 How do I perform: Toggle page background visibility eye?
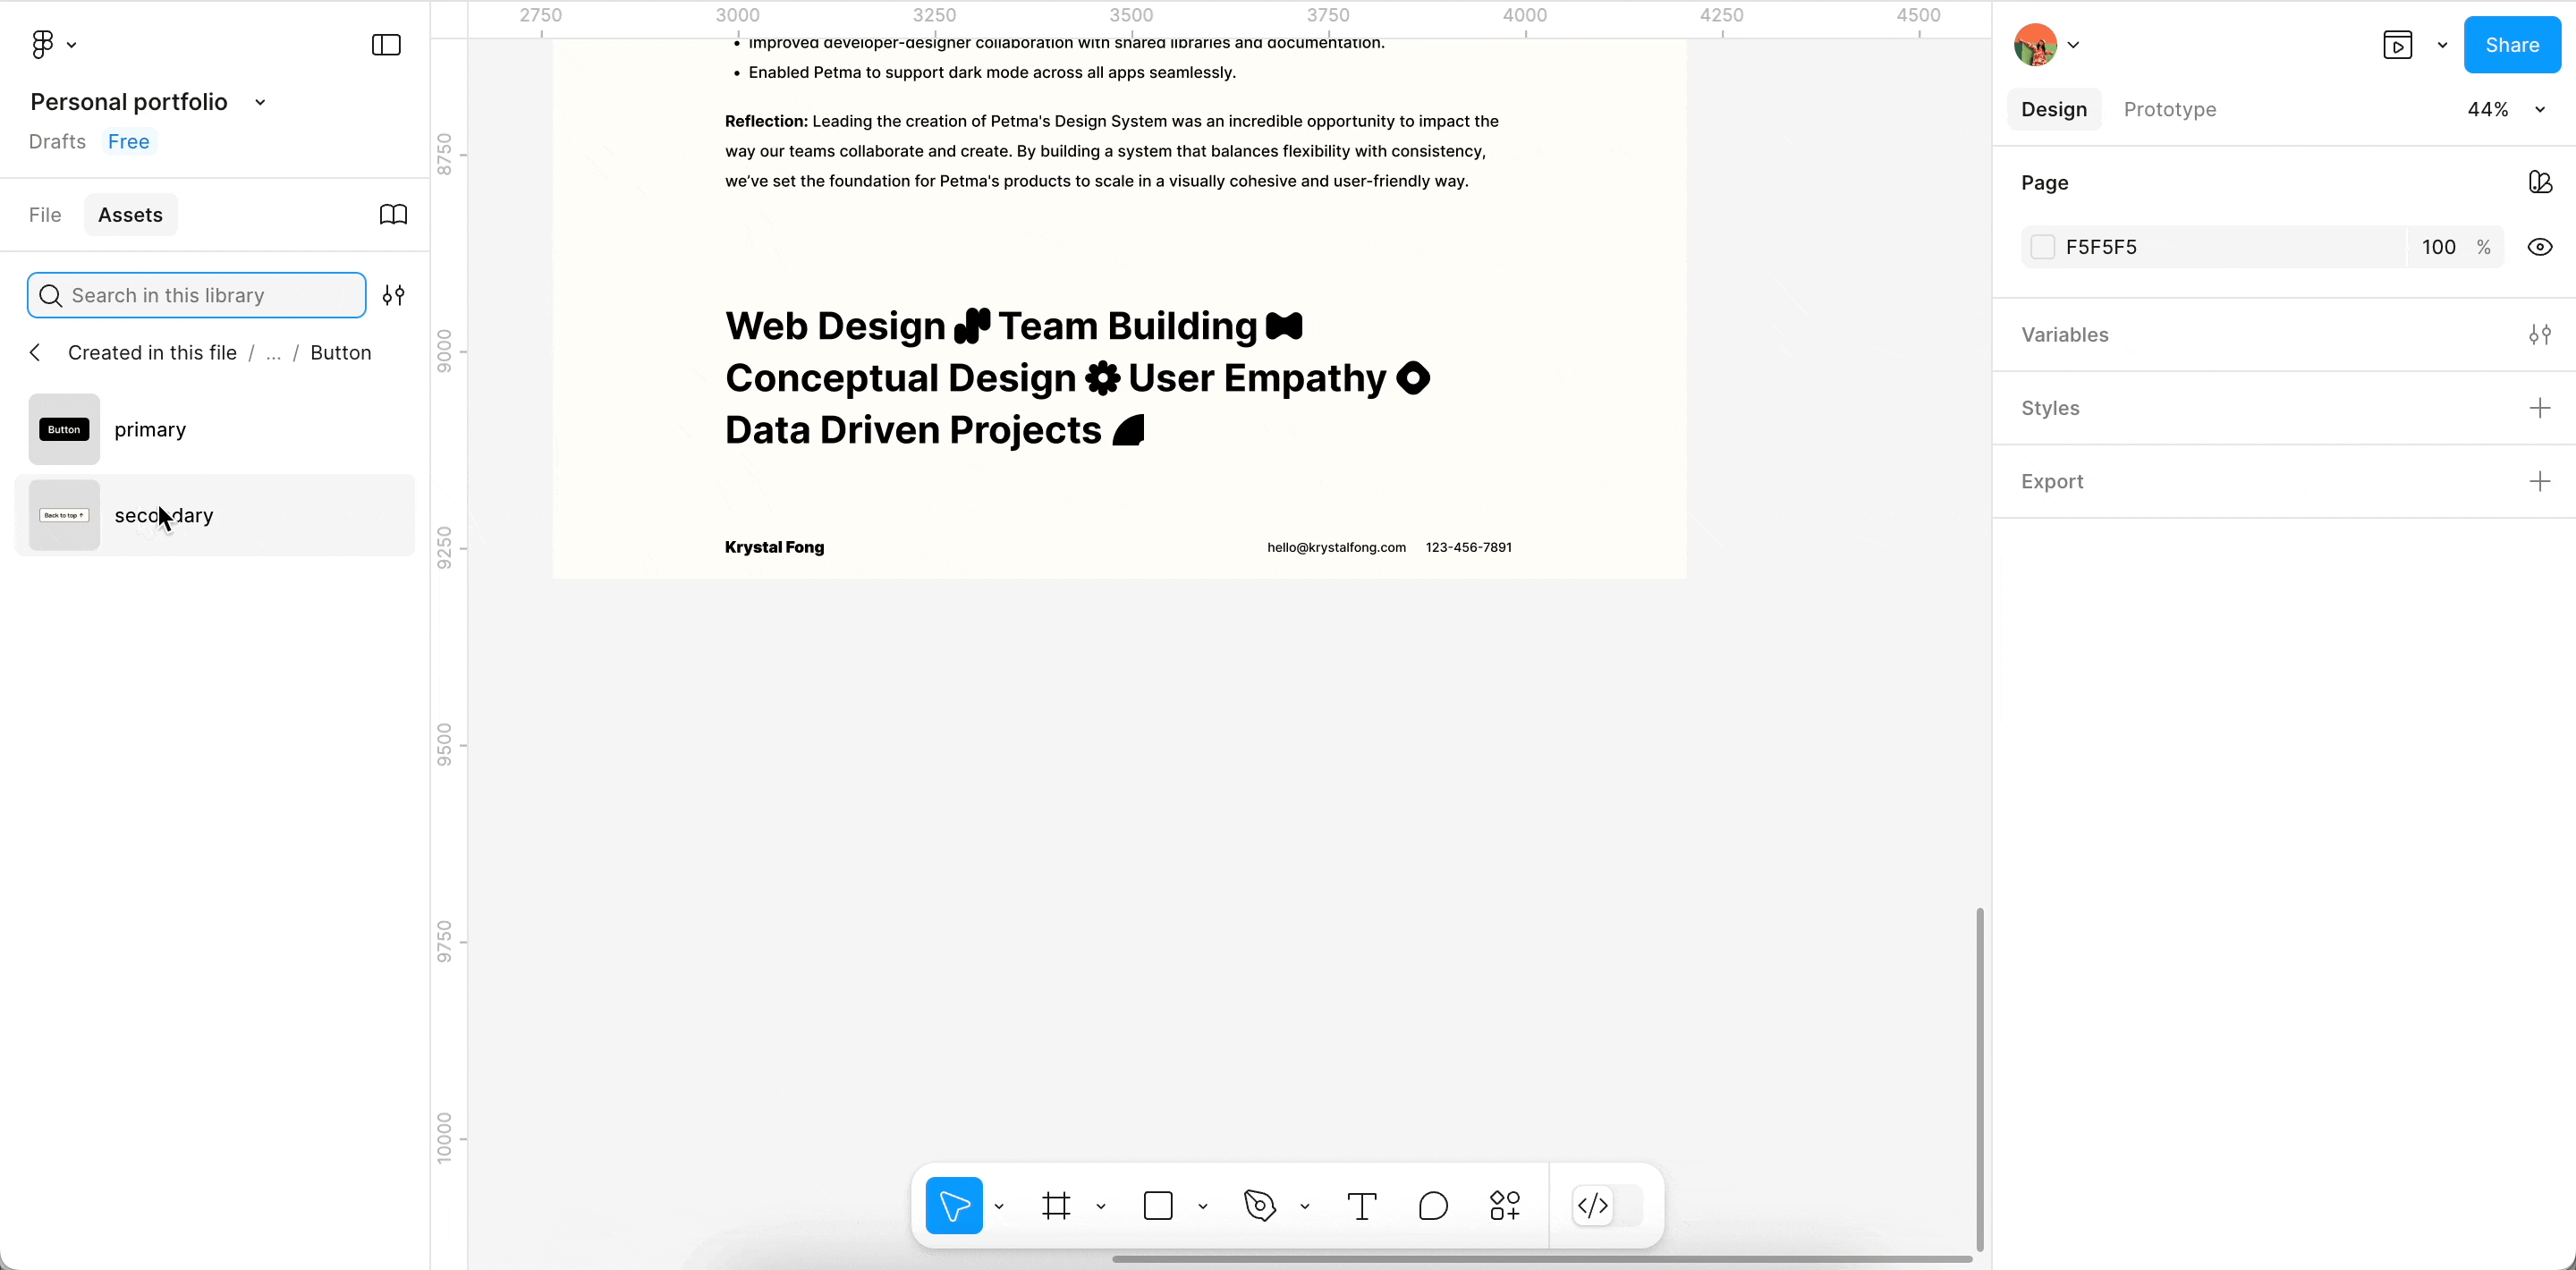(2539, 247)
